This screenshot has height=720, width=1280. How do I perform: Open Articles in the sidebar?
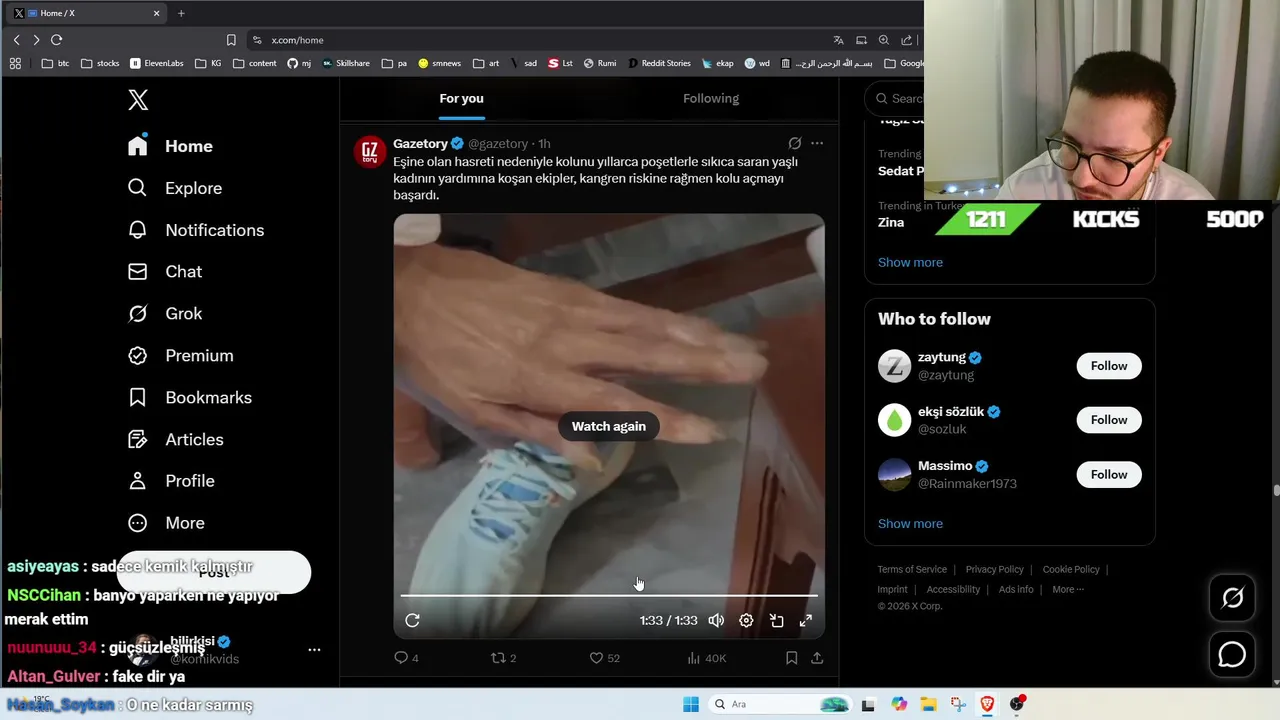click(x=175, y=440)
